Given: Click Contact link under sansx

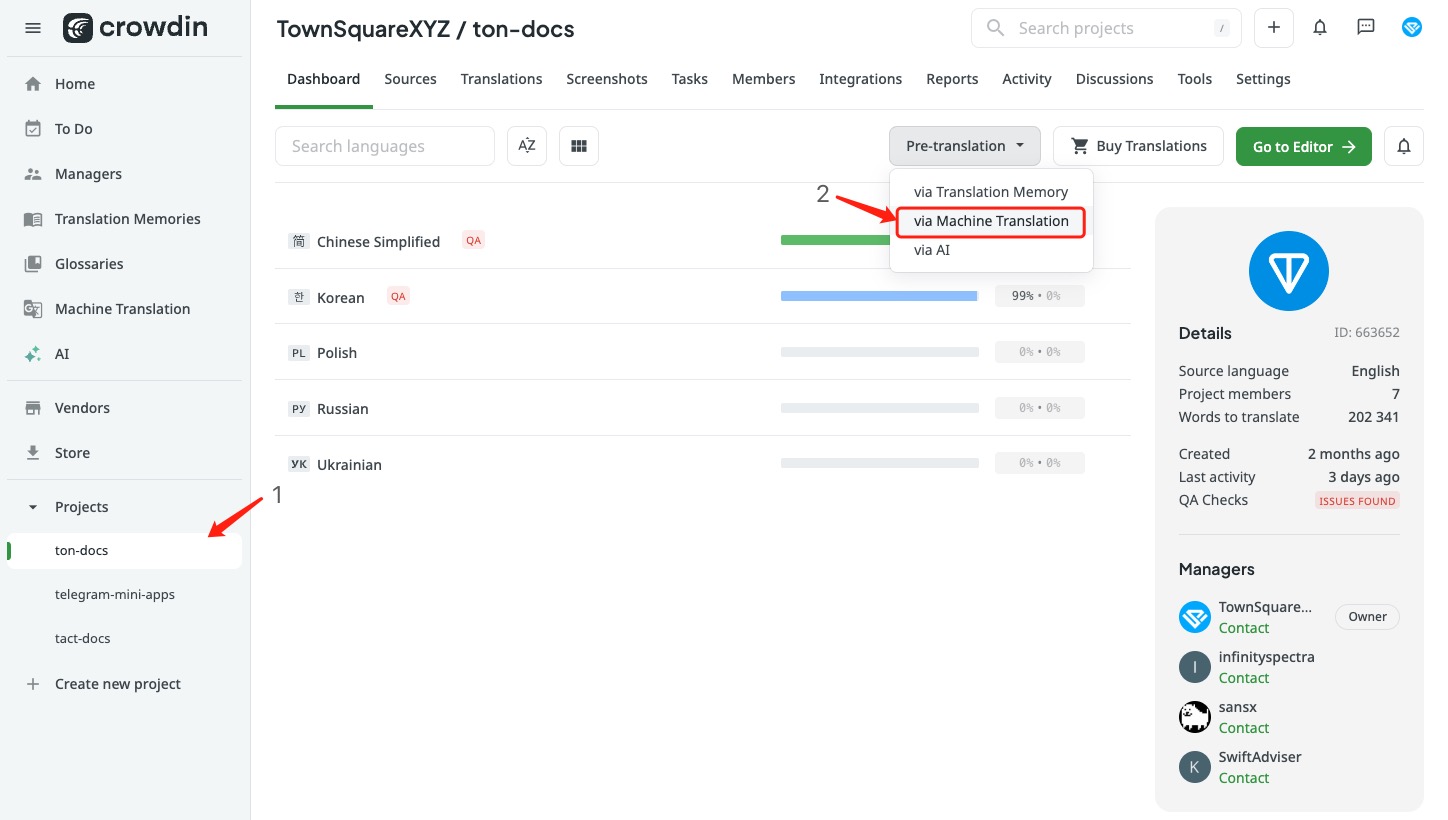Looking at the screenshot, I should 1244,728.
